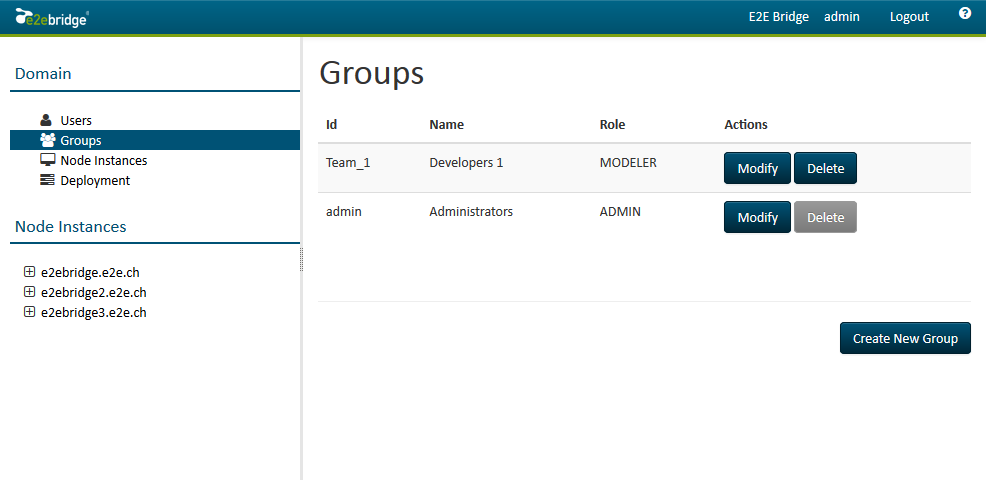
Task: Expand the e2ebridge3.e2e.ch node
Action: point(29,312)
